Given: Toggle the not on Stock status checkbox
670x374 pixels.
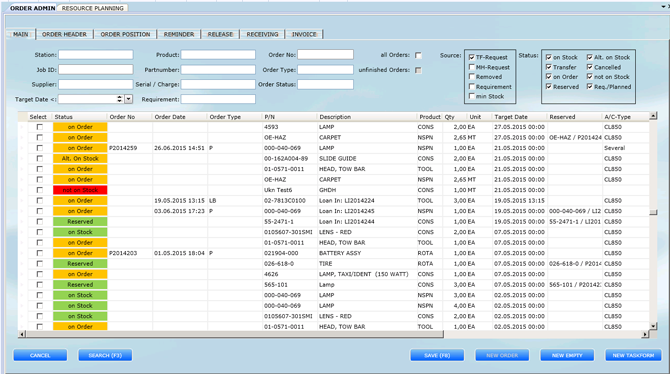Looking at the screenshot, I should 590,77.
